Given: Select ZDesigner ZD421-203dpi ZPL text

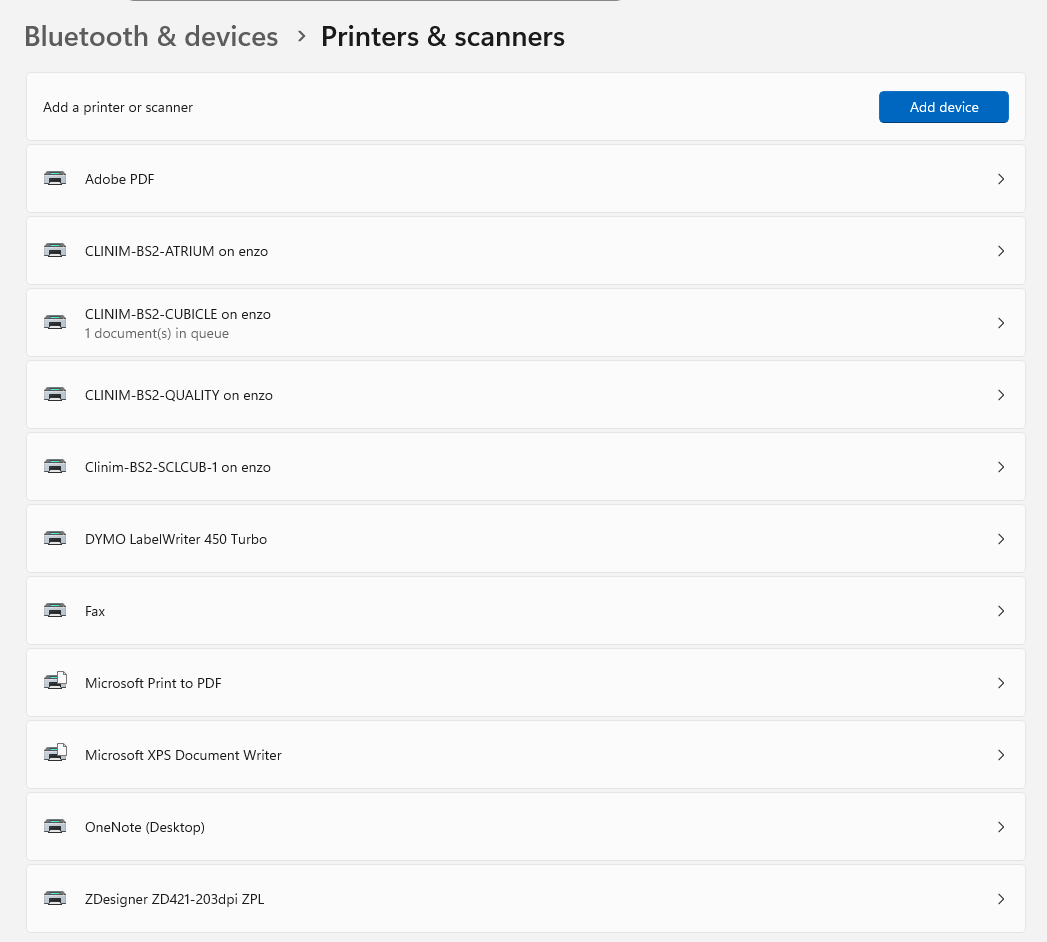Looking at the screenshot, I should click(174, 899).
